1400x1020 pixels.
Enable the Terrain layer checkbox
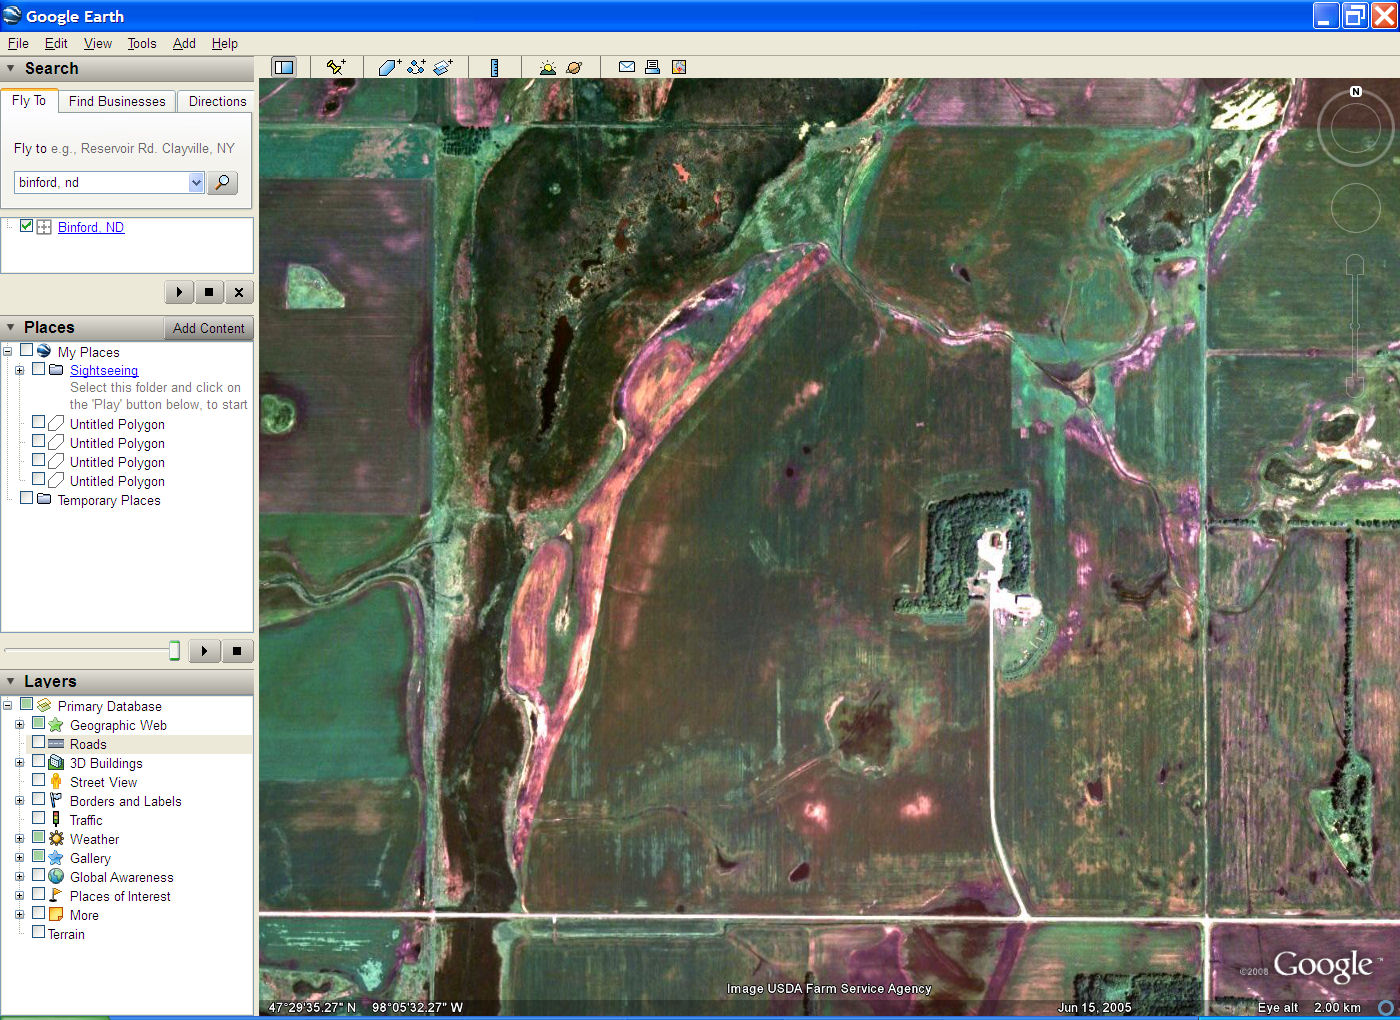point(38,933)
